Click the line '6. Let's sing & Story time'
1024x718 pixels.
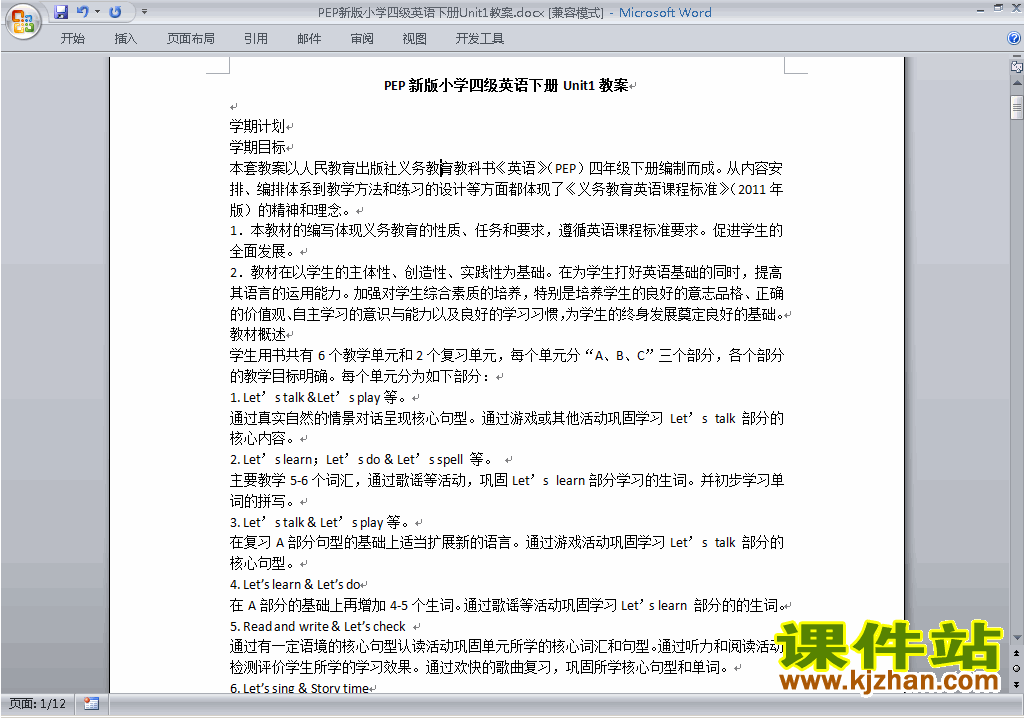299,688
